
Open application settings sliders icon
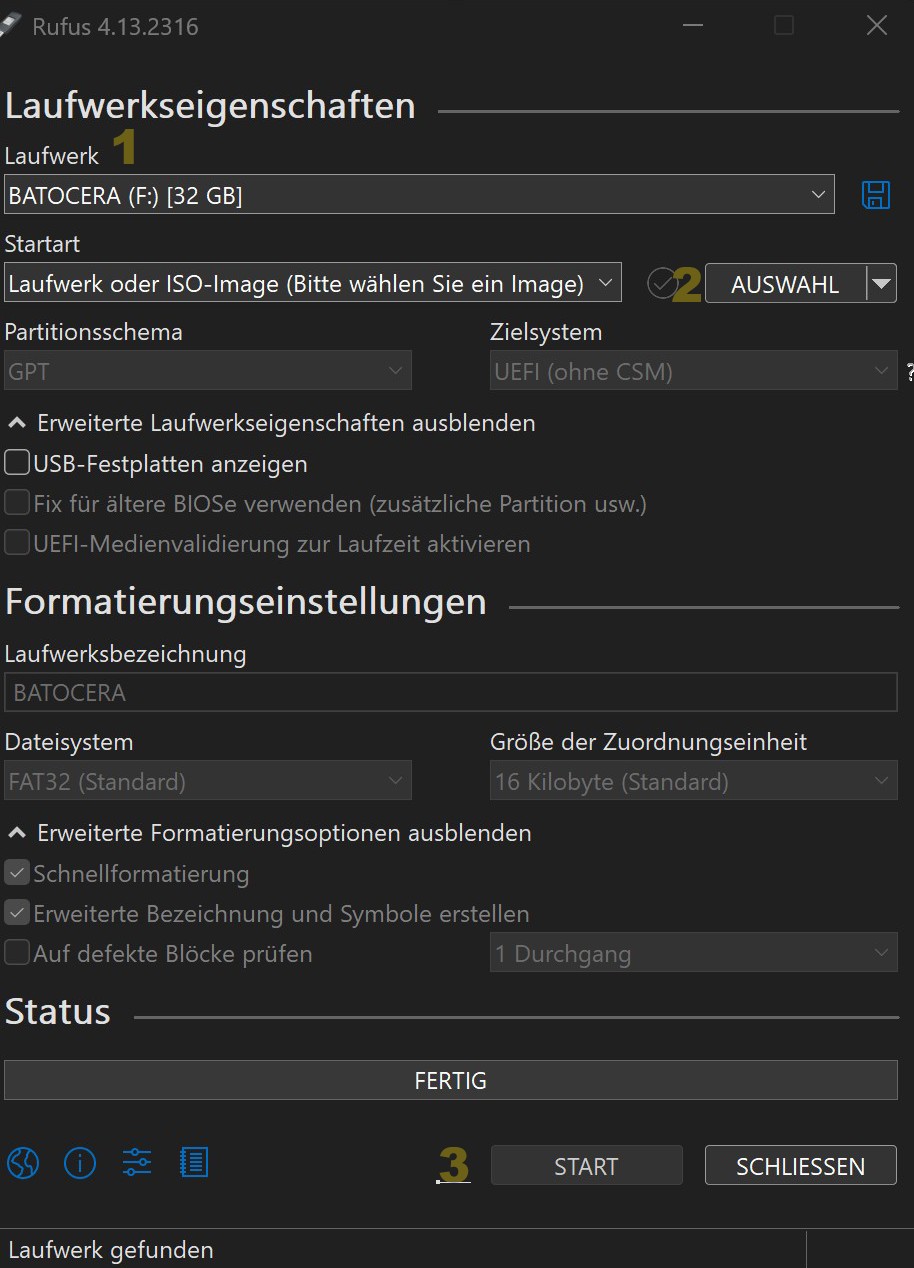click(137, 1162)
